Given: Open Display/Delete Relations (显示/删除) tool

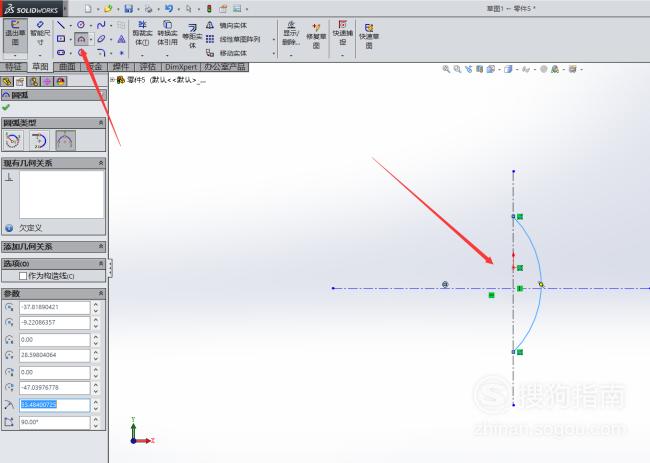Looking at the screenshot, I should [x=291, y=33].
